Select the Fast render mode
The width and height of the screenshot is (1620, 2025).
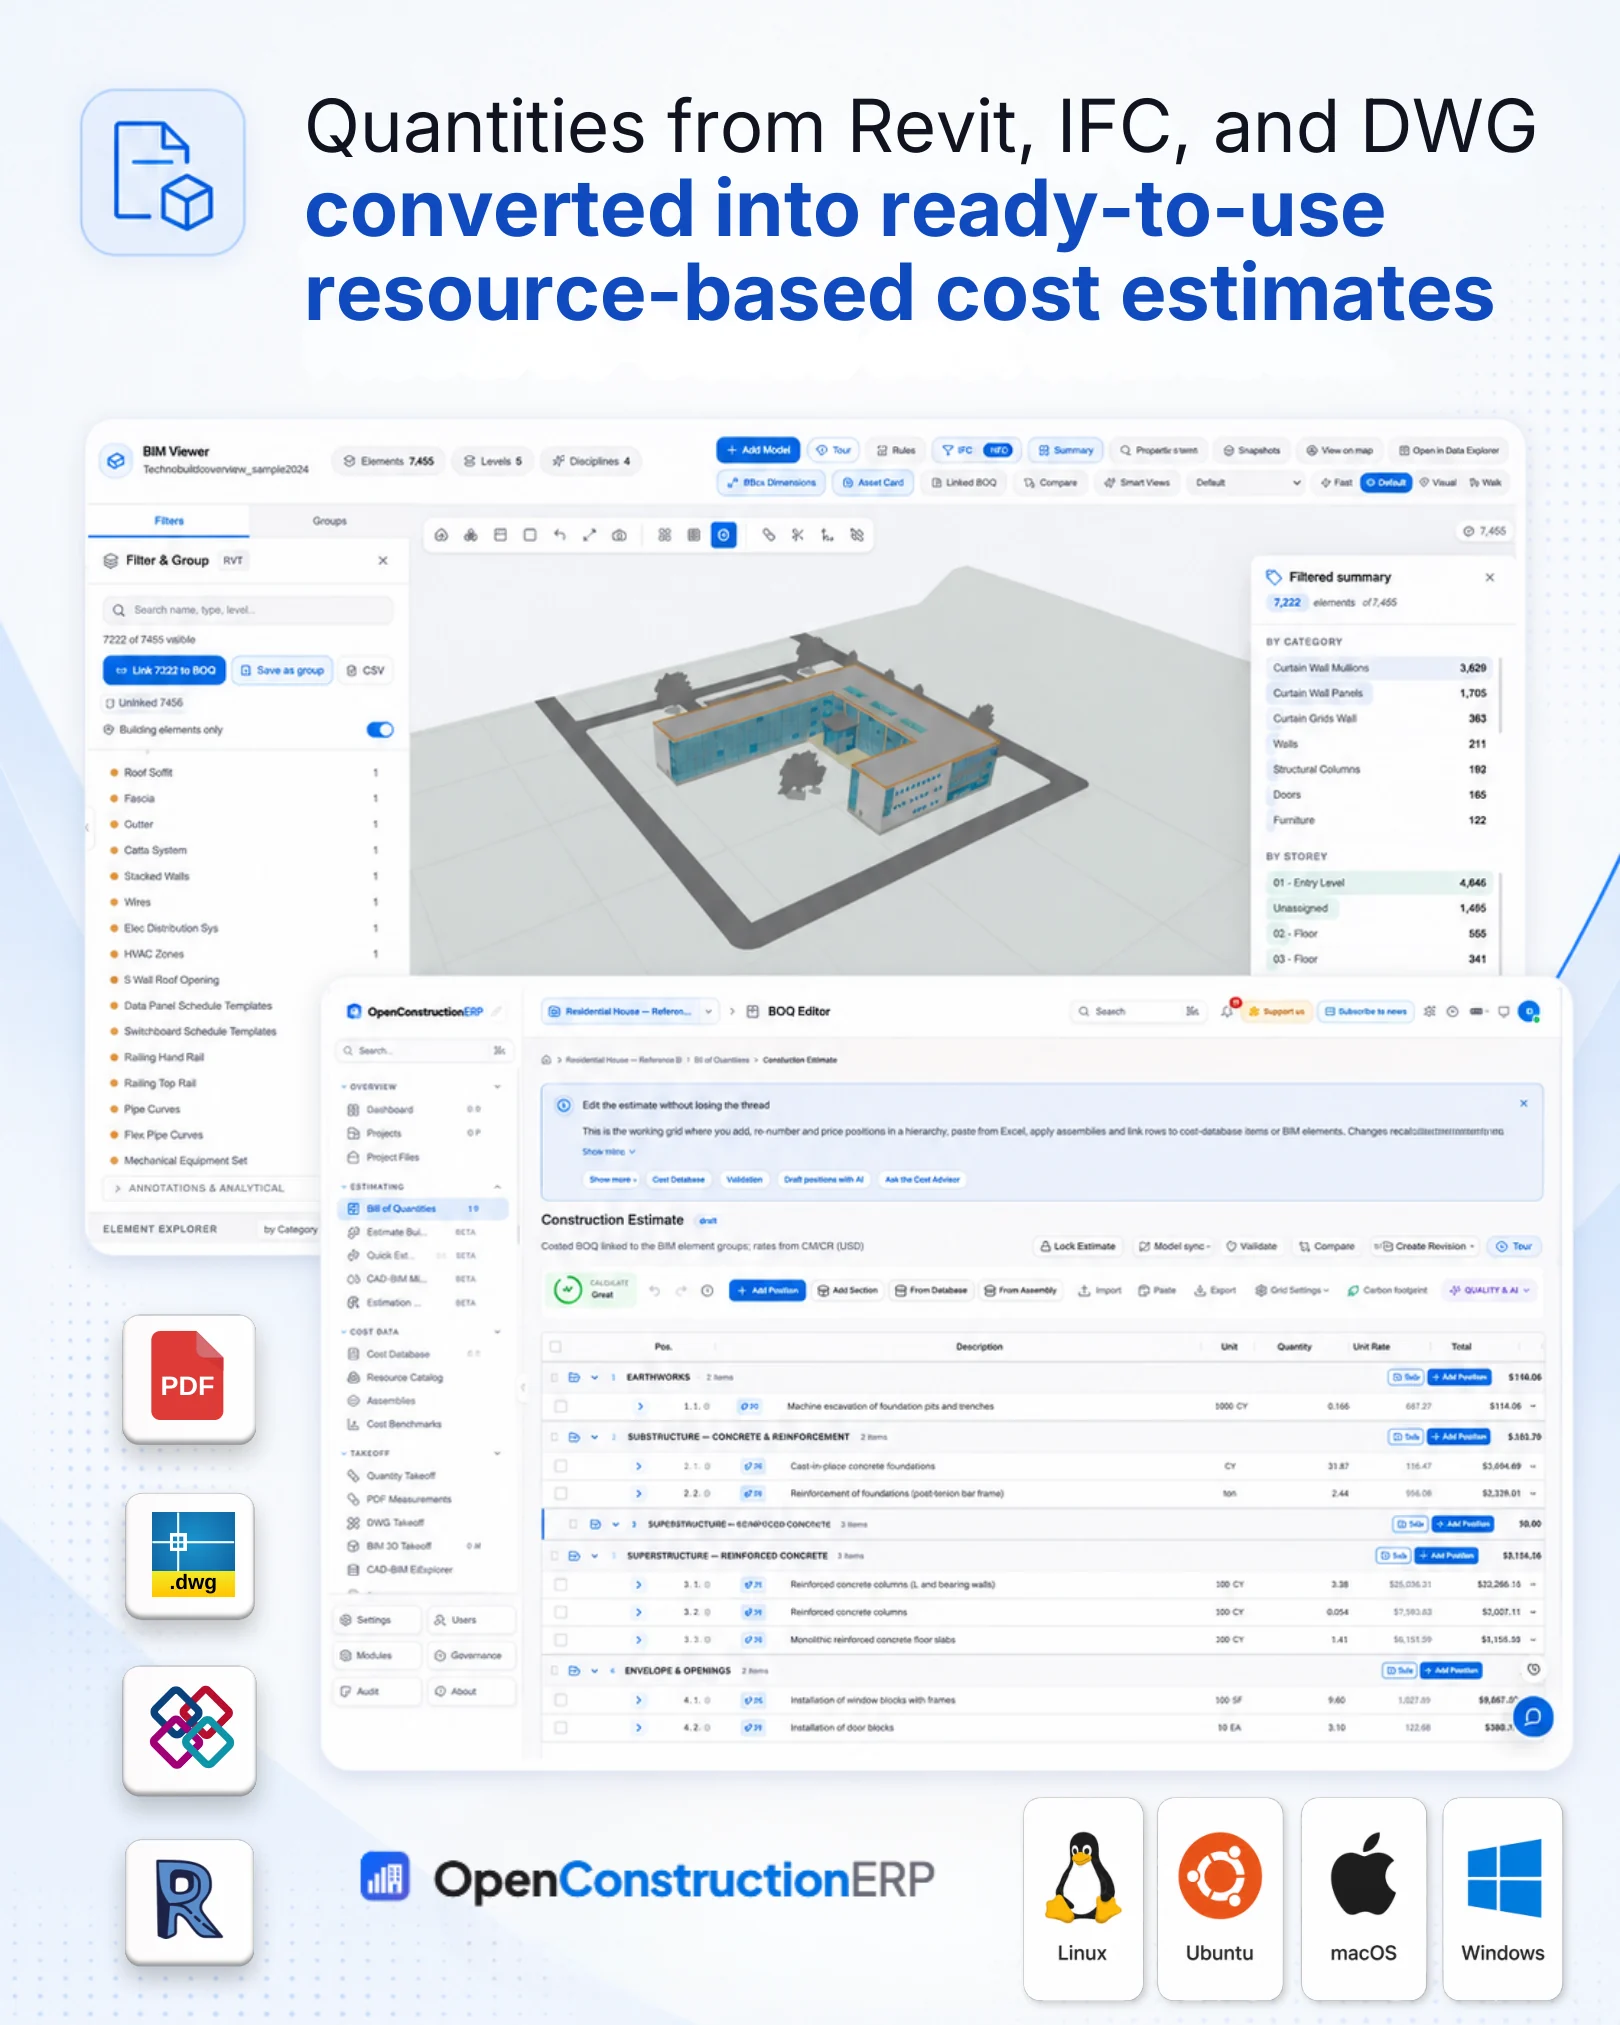click(1336, 482)
